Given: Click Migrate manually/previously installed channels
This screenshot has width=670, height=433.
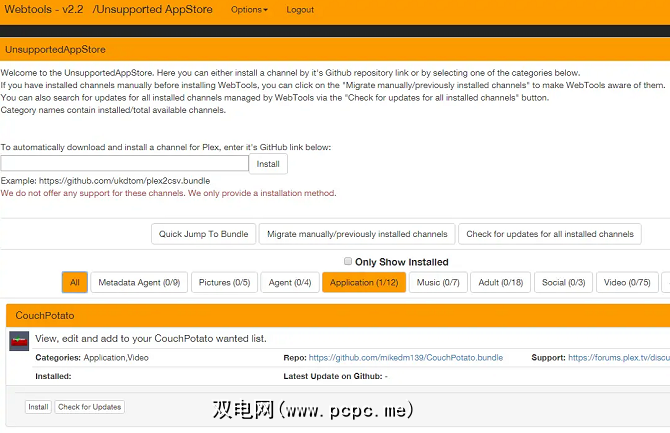Looking at the screenshot, I should (357, 234).
